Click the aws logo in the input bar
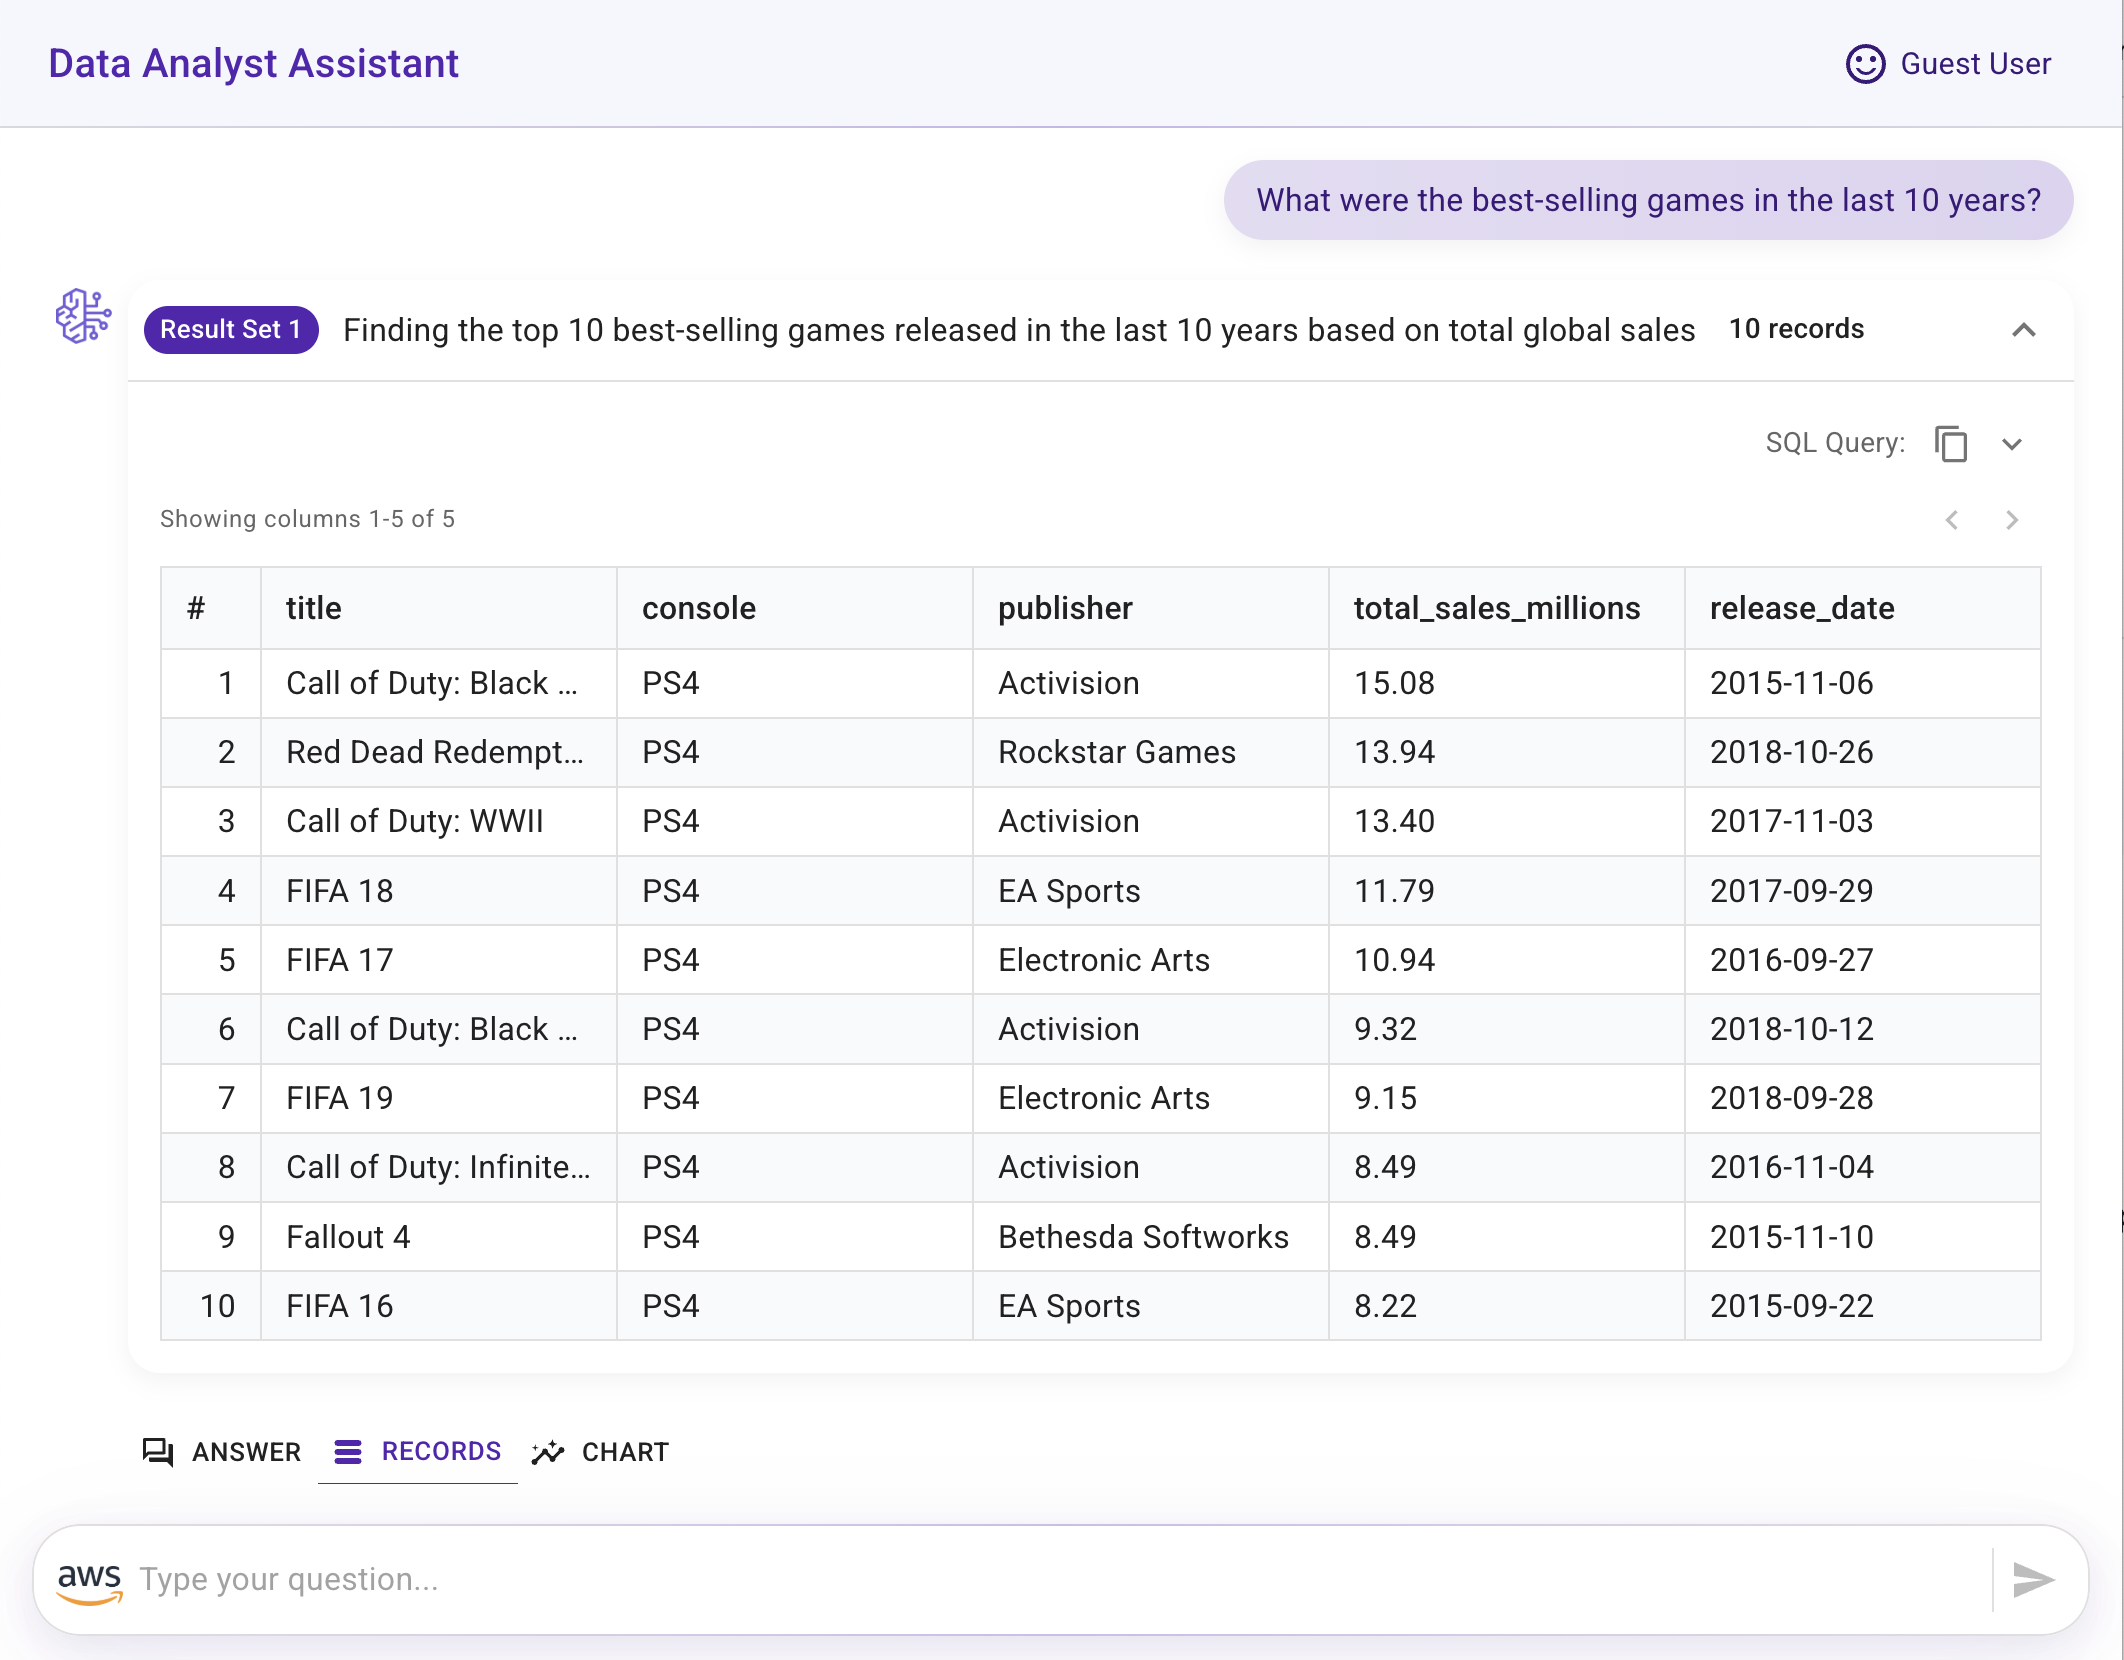Screen dimensions: 2124x1660 90,1581
